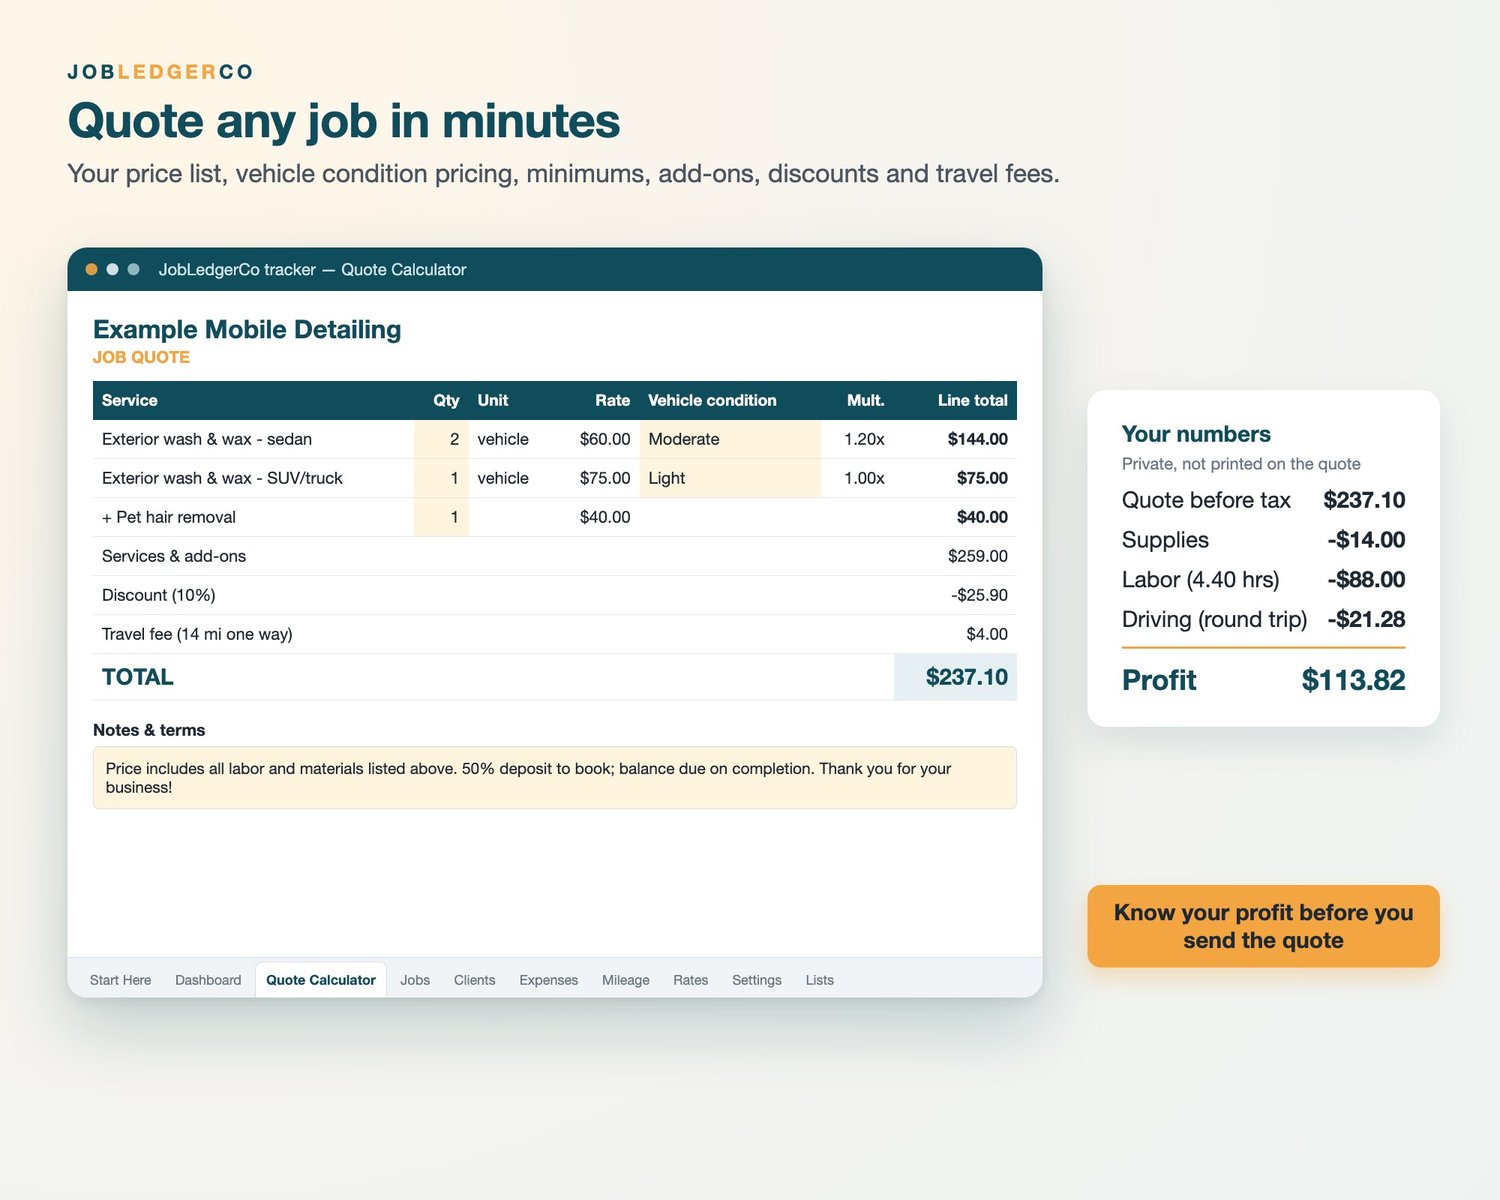Edit quantity cell for Pet hair removal
1500x1200 pixels.
coord(441,517)
